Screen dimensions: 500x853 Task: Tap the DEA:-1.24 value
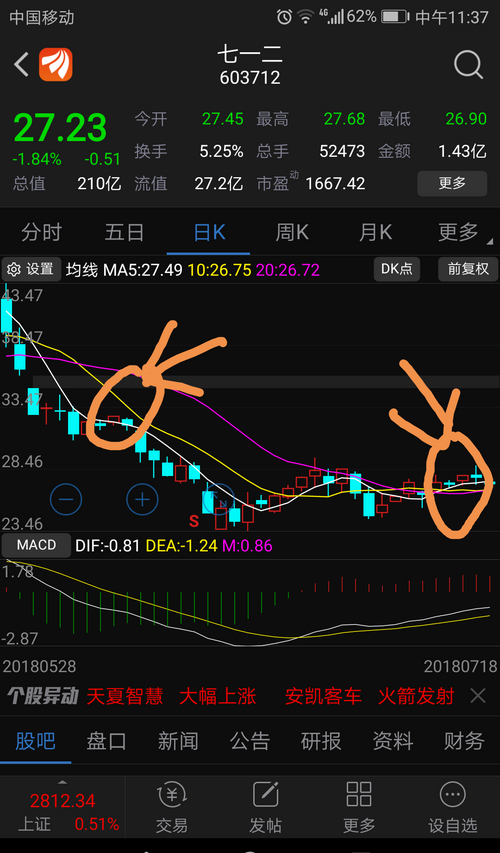(x=182, y=545)
